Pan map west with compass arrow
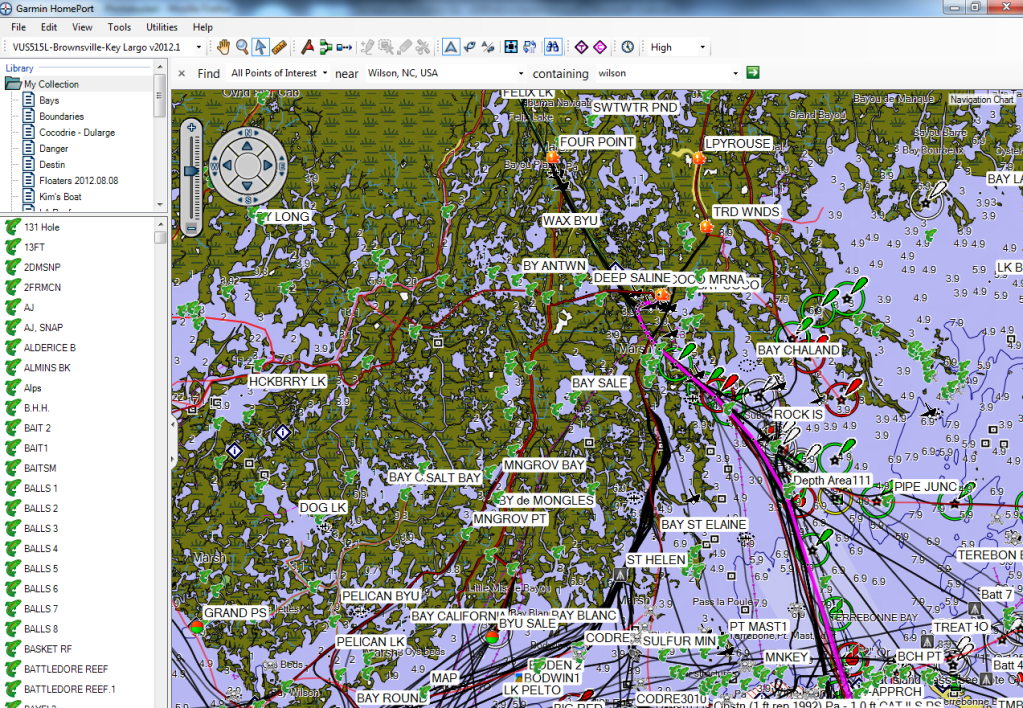The height and width of the screenshot is (708, 1023). point(227,166)
